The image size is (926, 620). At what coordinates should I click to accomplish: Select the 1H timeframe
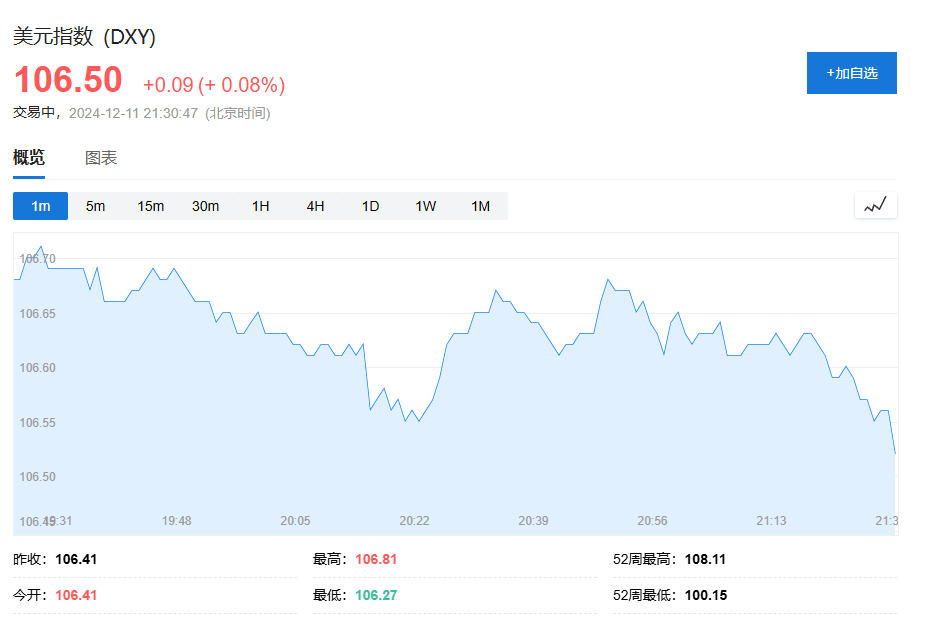pos(260,206)
